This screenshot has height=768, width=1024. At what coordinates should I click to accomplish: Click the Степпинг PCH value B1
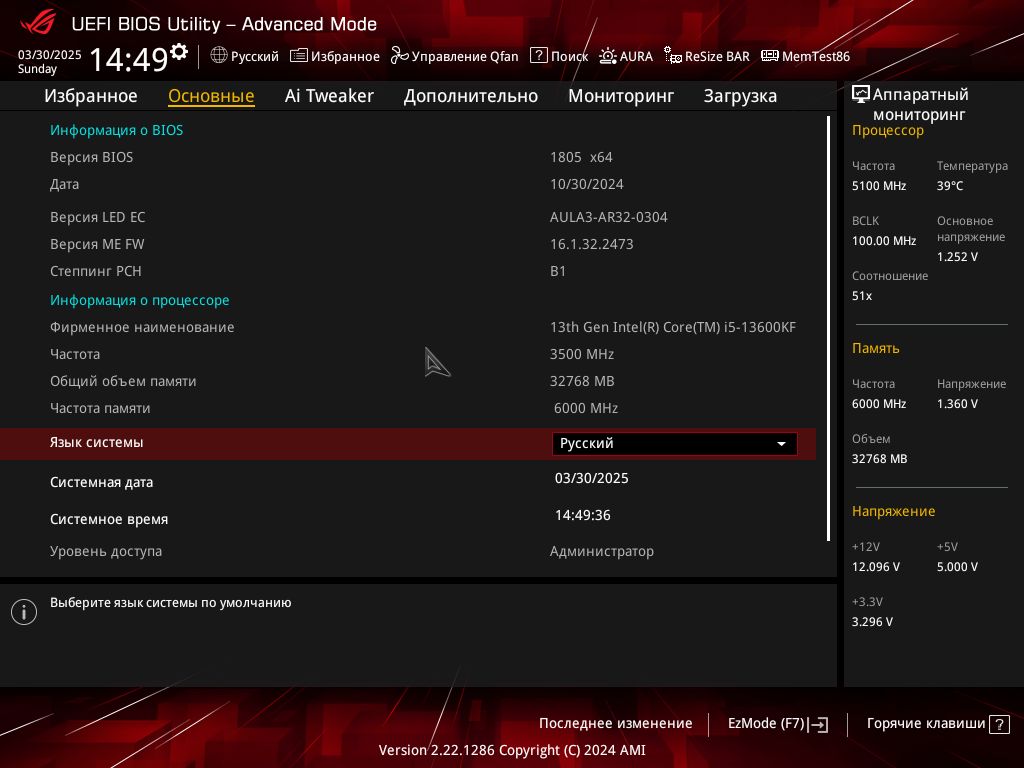558,271
